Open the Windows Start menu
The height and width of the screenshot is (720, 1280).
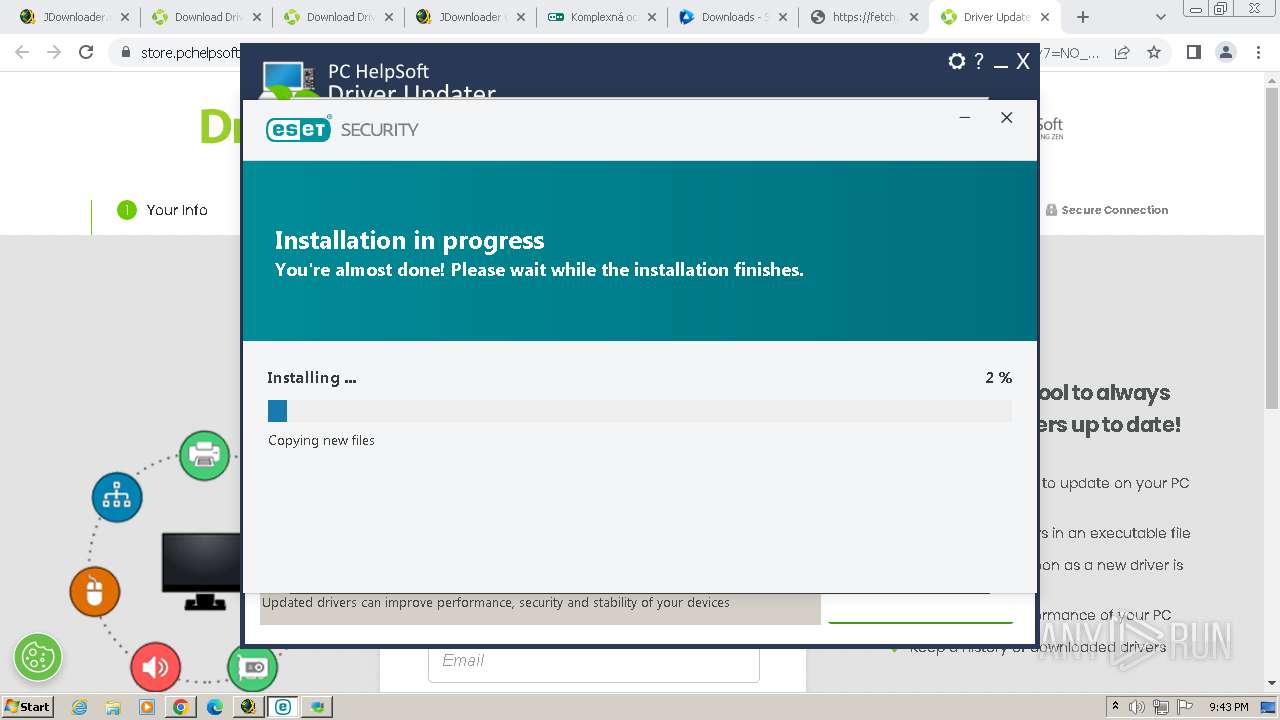pyautogui.click(x=28, y=706)
